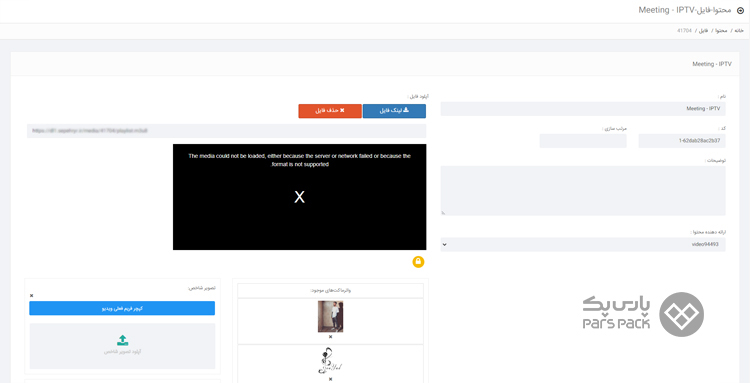Select the music-note logo watermark thumbnail
Viewport: 750px width, 383px height.
(331, 361)
